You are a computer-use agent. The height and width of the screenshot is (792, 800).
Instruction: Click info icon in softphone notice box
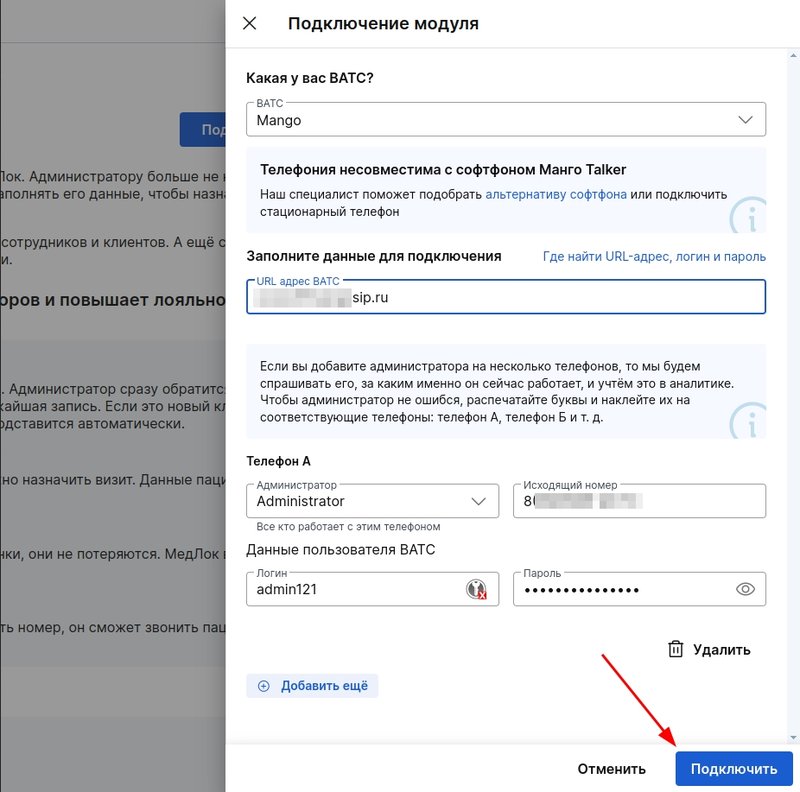point(749,216)
